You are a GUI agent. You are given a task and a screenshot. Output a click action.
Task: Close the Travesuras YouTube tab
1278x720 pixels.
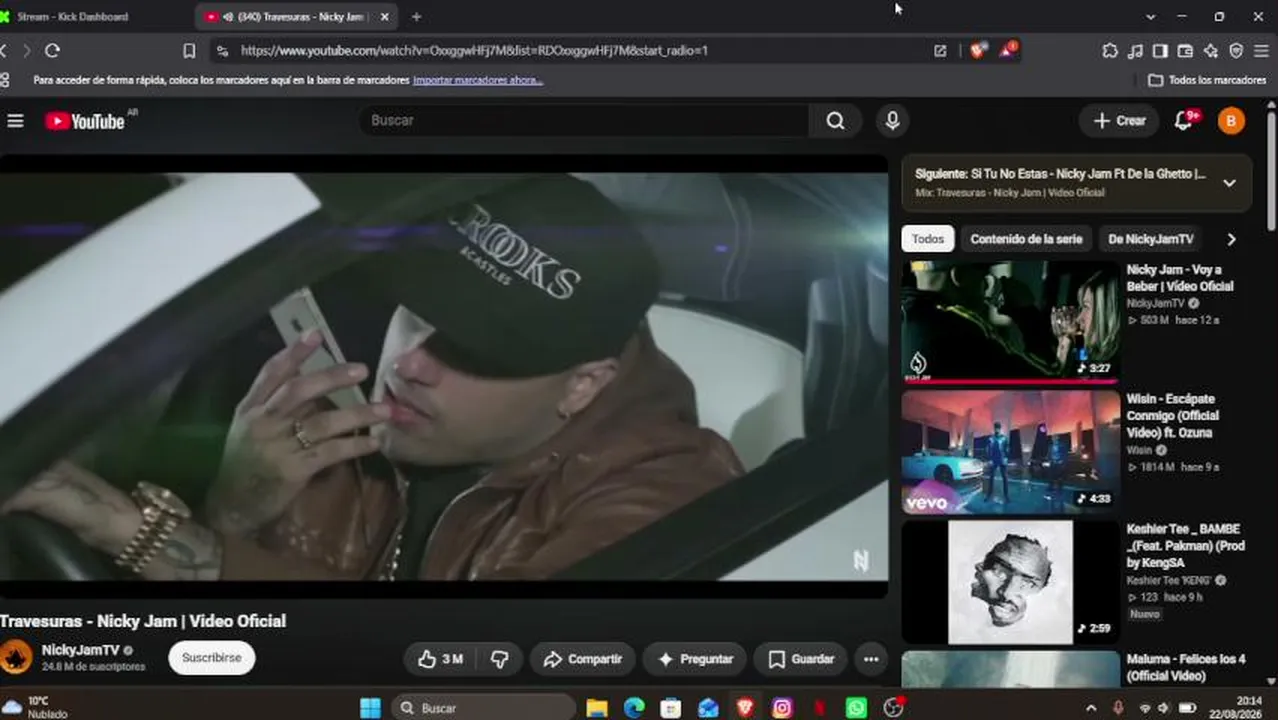[x=384, y=17]
